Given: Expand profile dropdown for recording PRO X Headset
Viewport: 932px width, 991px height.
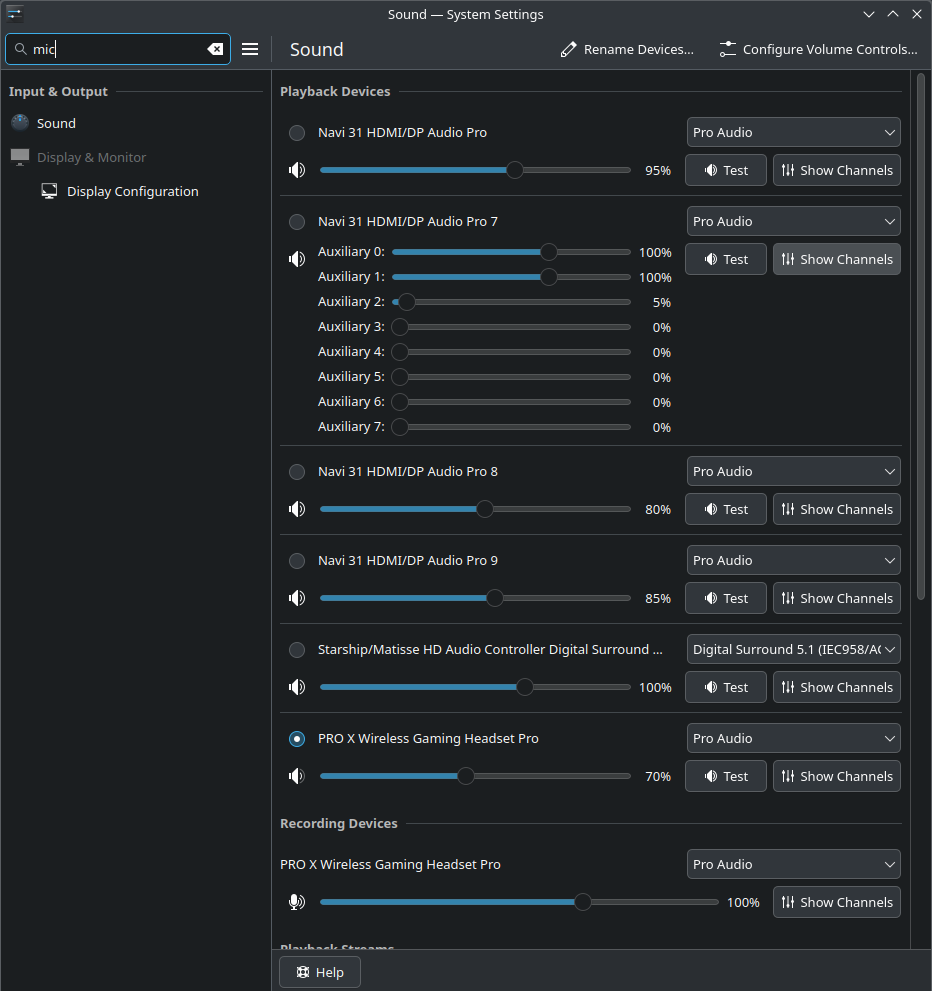Looking at the screenshot, I should click(793, 864).
